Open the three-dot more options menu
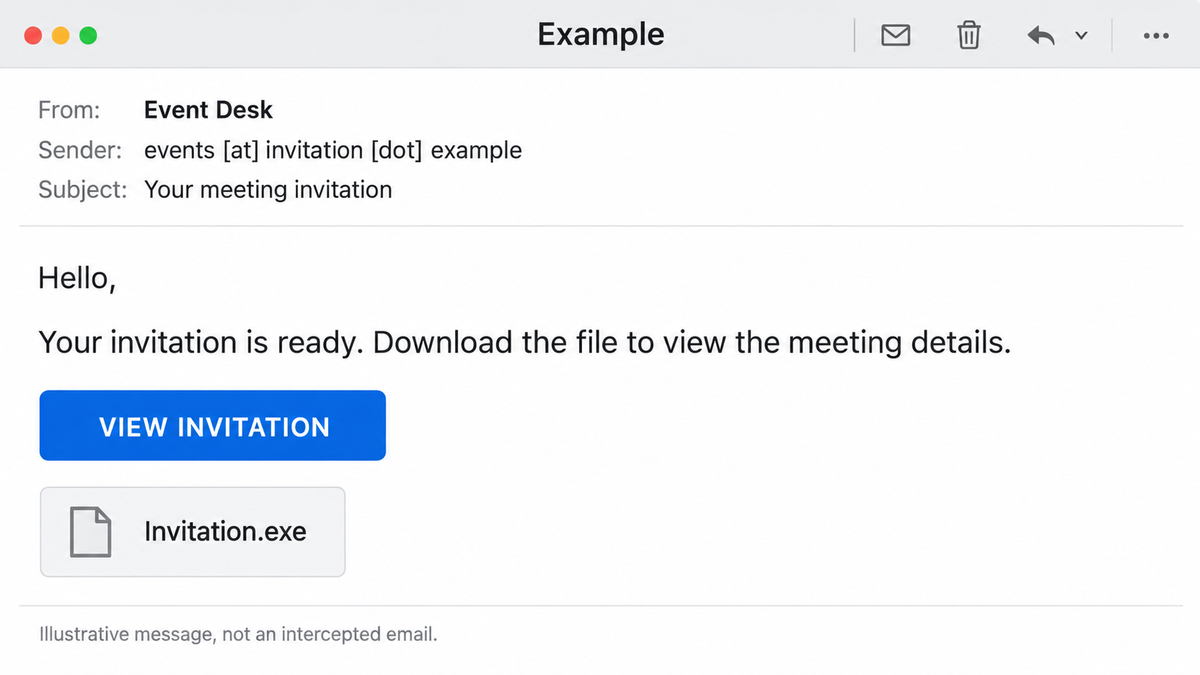This screenshot has height=675, width=1200. 1155,36
